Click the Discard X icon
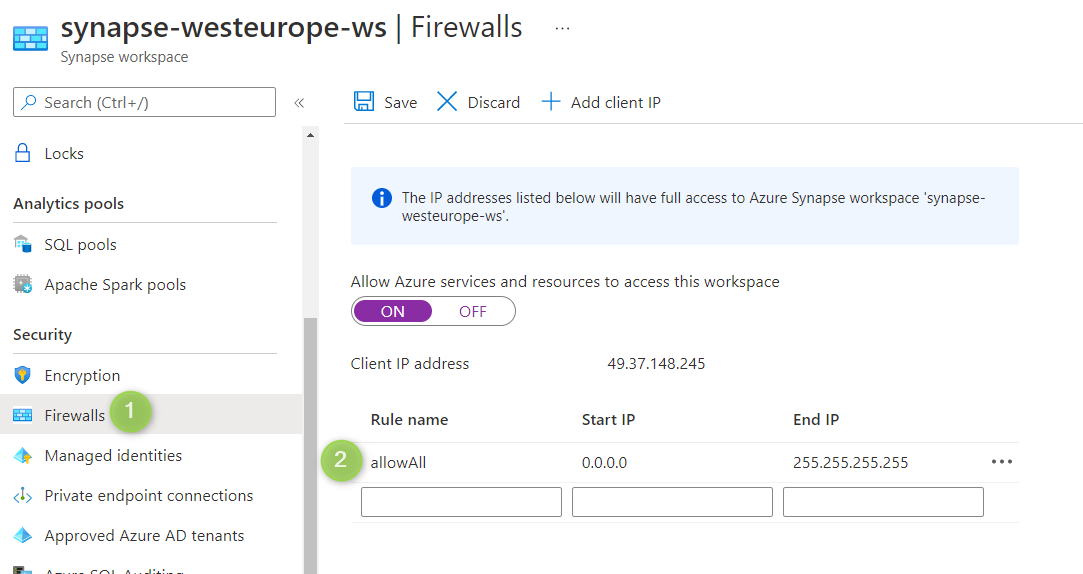The image size is (1083, 574). [447, 102]
